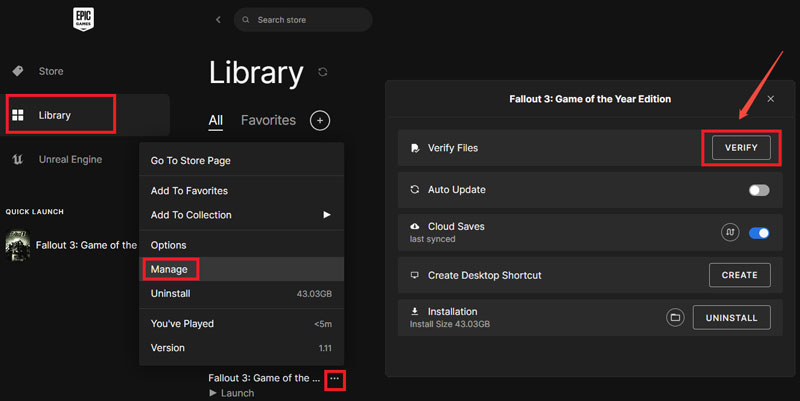The image size is (800, 401).
Task: Click the search magnifier icon
Action: tap(246, 20)
